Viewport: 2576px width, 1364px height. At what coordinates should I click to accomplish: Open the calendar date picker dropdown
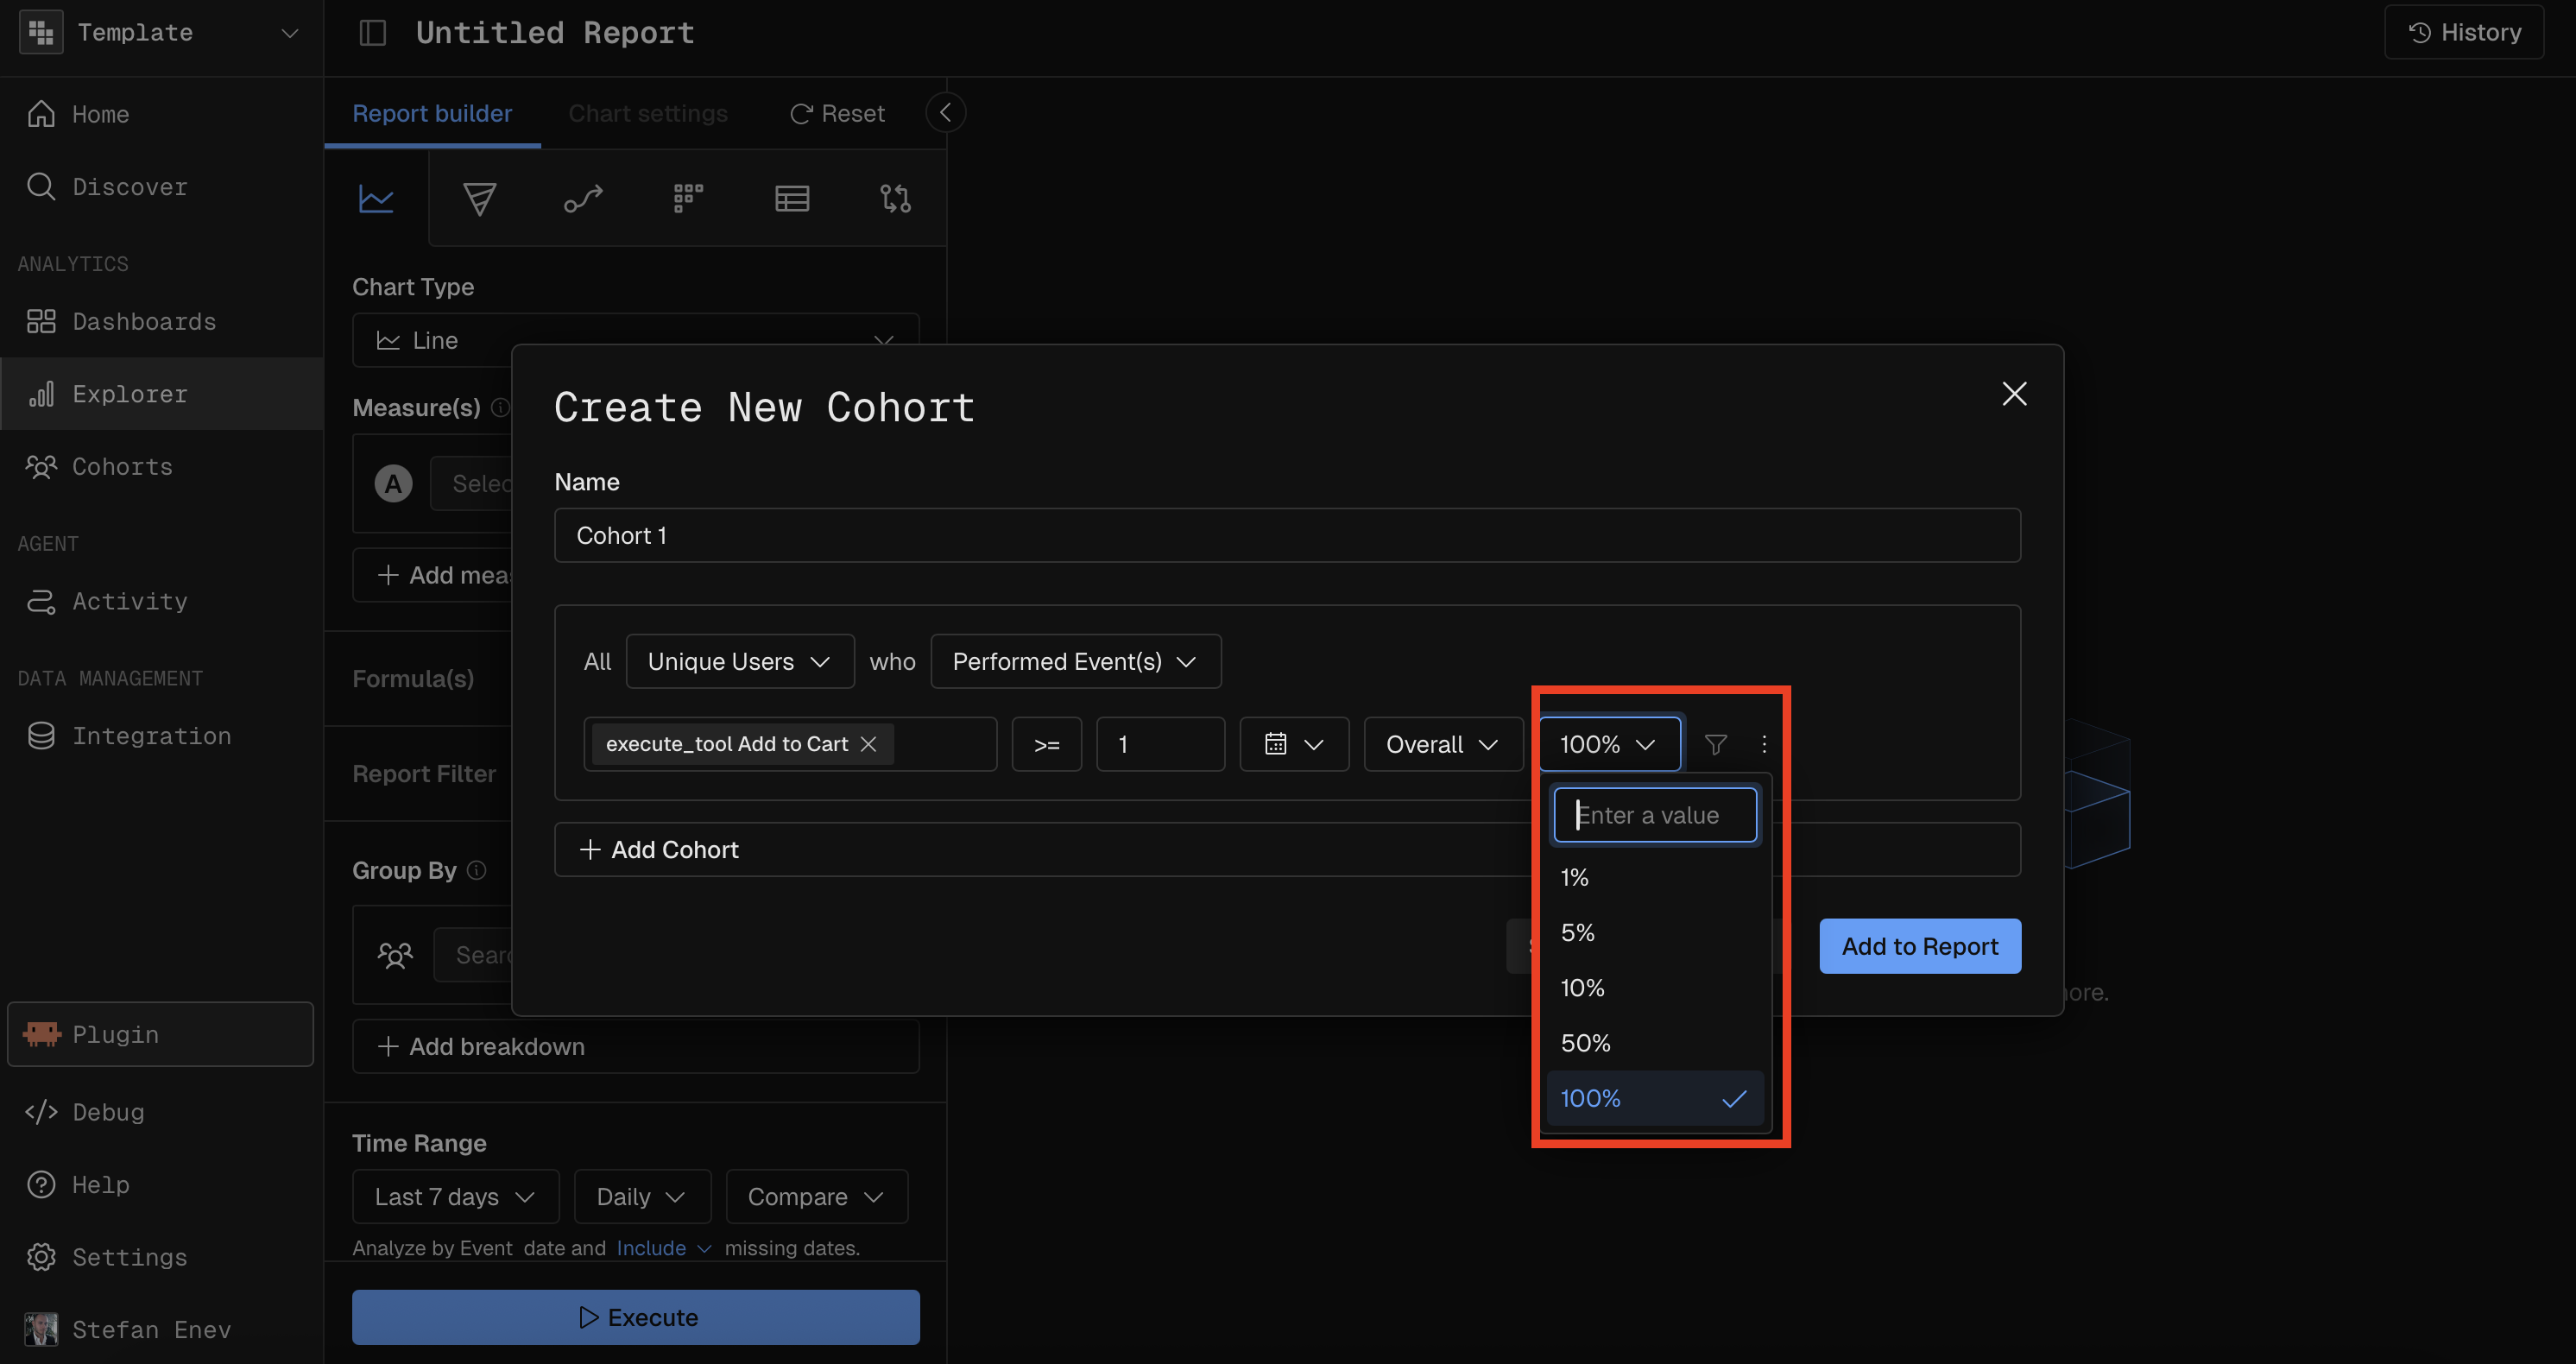(1294, 744)
